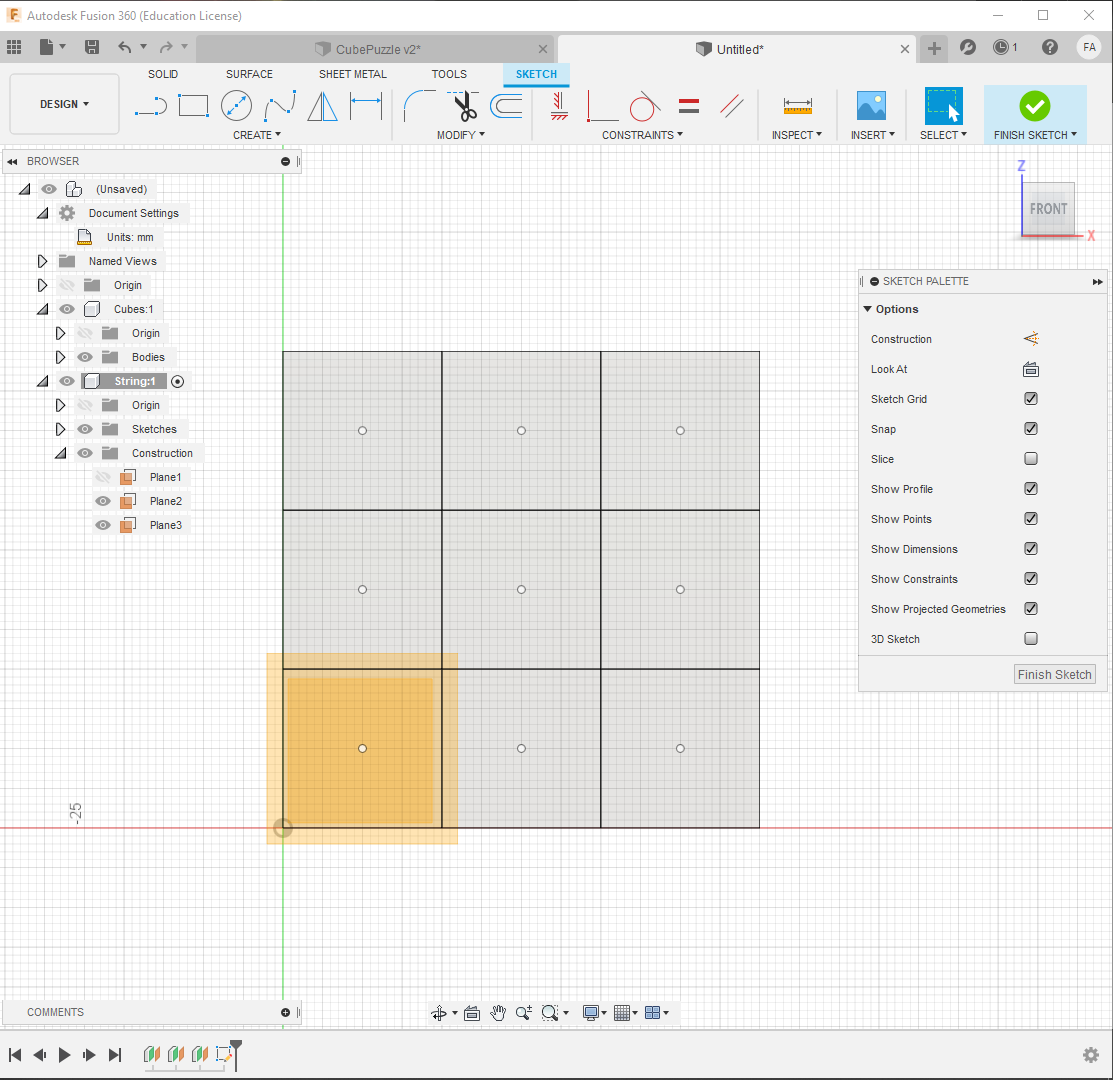Click the FRONT face on the ViewCube
The image size is (1113, 1080).
pos(1048,209)
